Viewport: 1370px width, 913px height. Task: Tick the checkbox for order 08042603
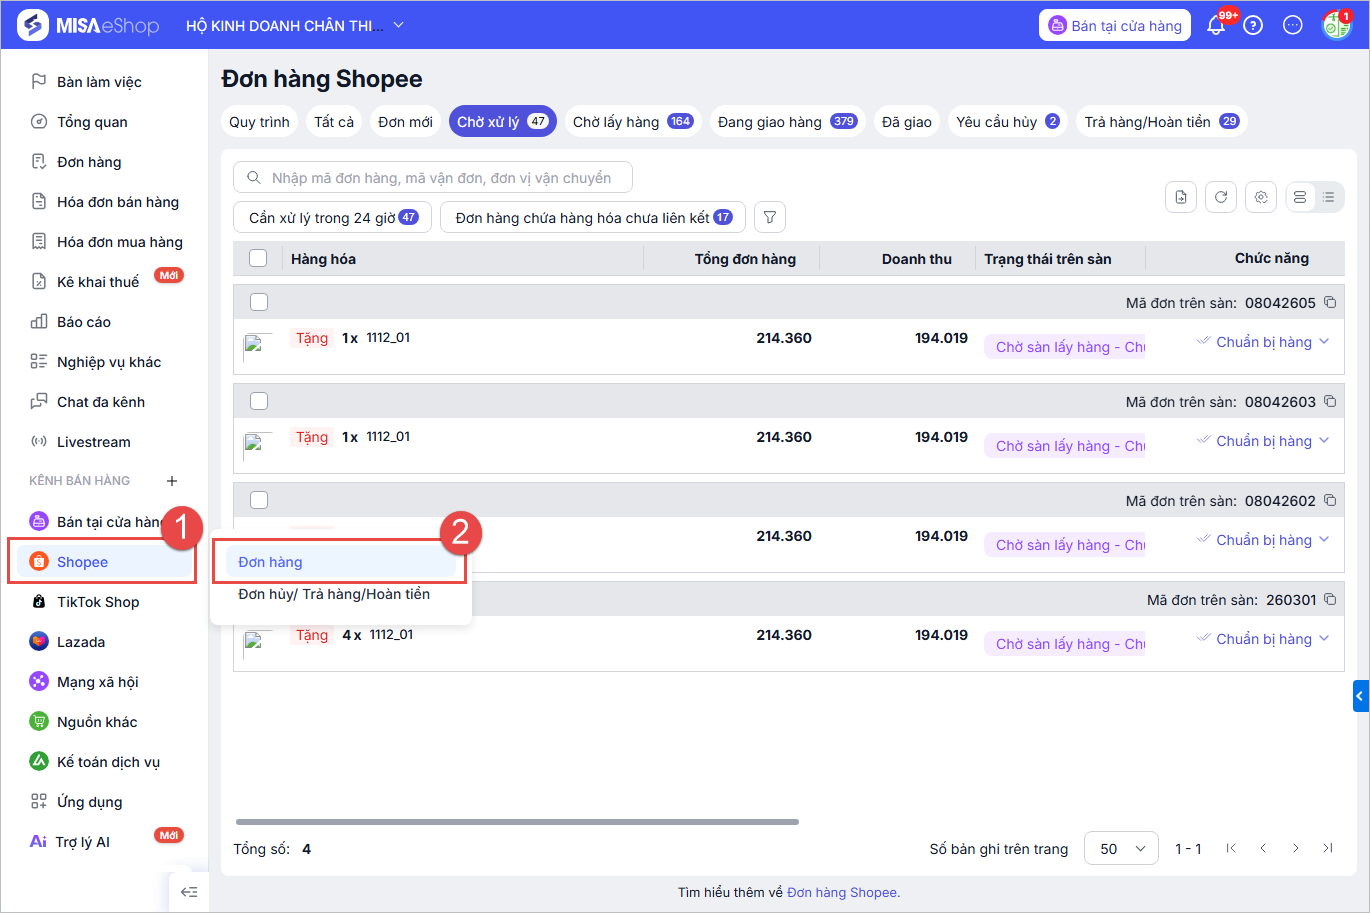click(259, 401)
